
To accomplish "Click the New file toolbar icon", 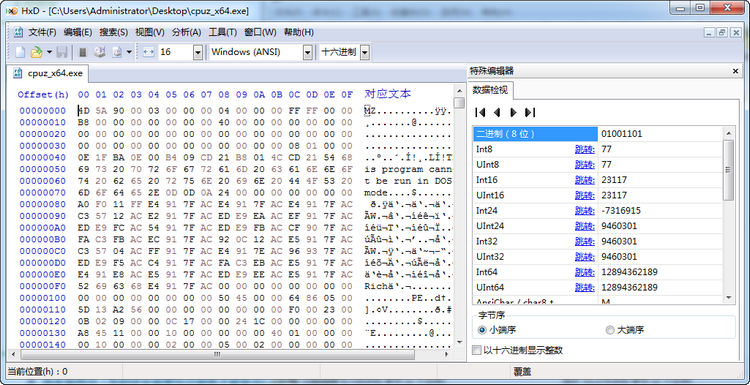I will 20,52.
